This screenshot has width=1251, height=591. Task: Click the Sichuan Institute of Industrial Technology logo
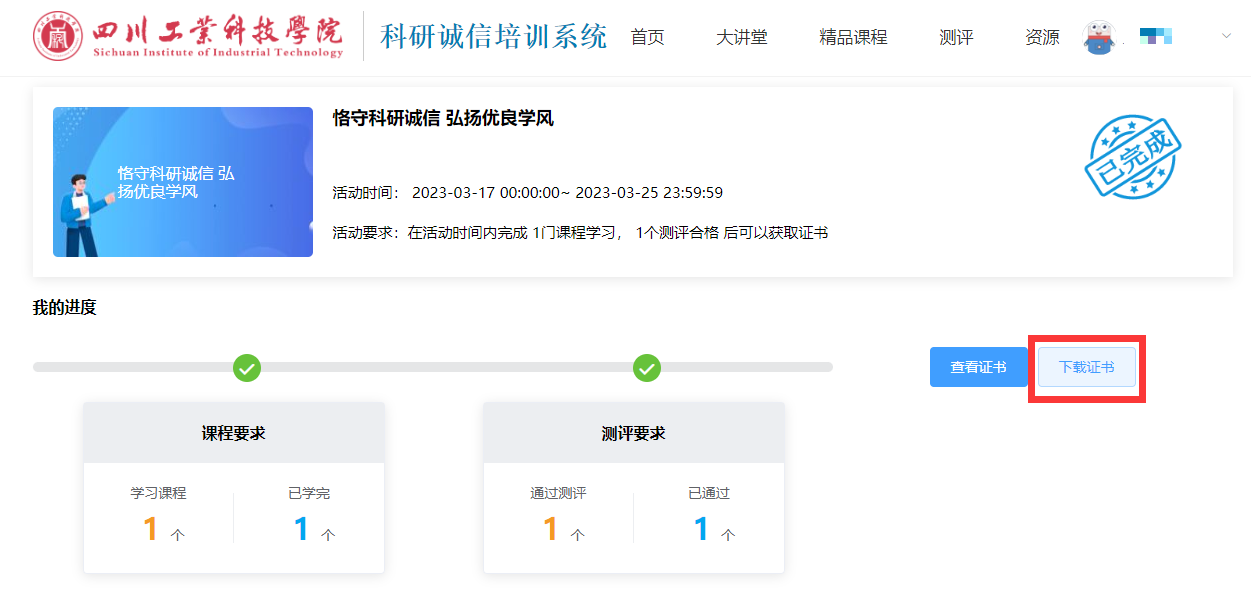tap(188, 37)
